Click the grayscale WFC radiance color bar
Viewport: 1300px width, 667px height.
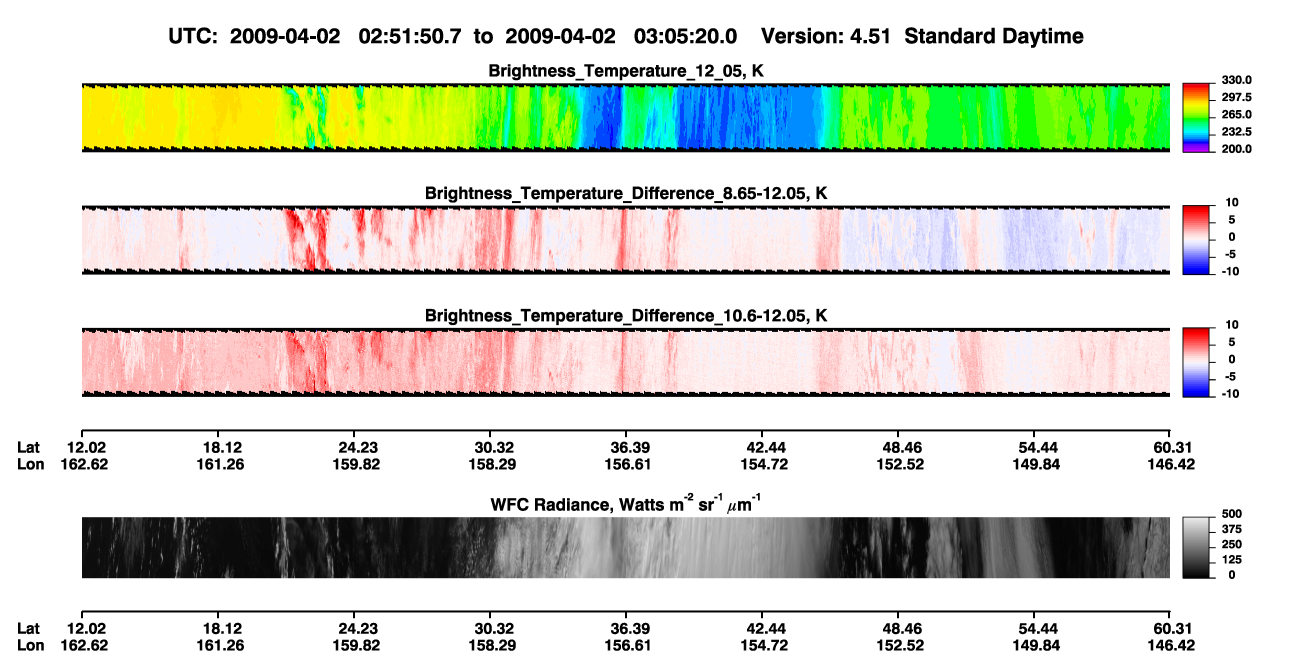tap(1196, 548)
